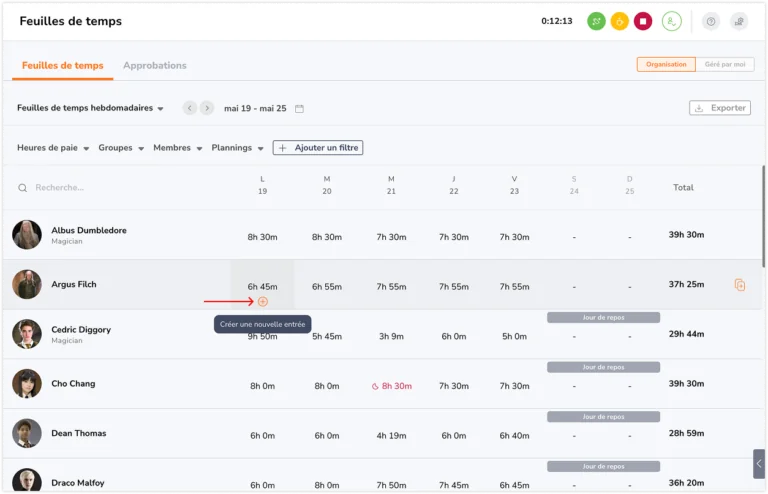768x494 pixels.
Task: Click the copy icon in Argus Filch row
Action: [x=740, y=284]
